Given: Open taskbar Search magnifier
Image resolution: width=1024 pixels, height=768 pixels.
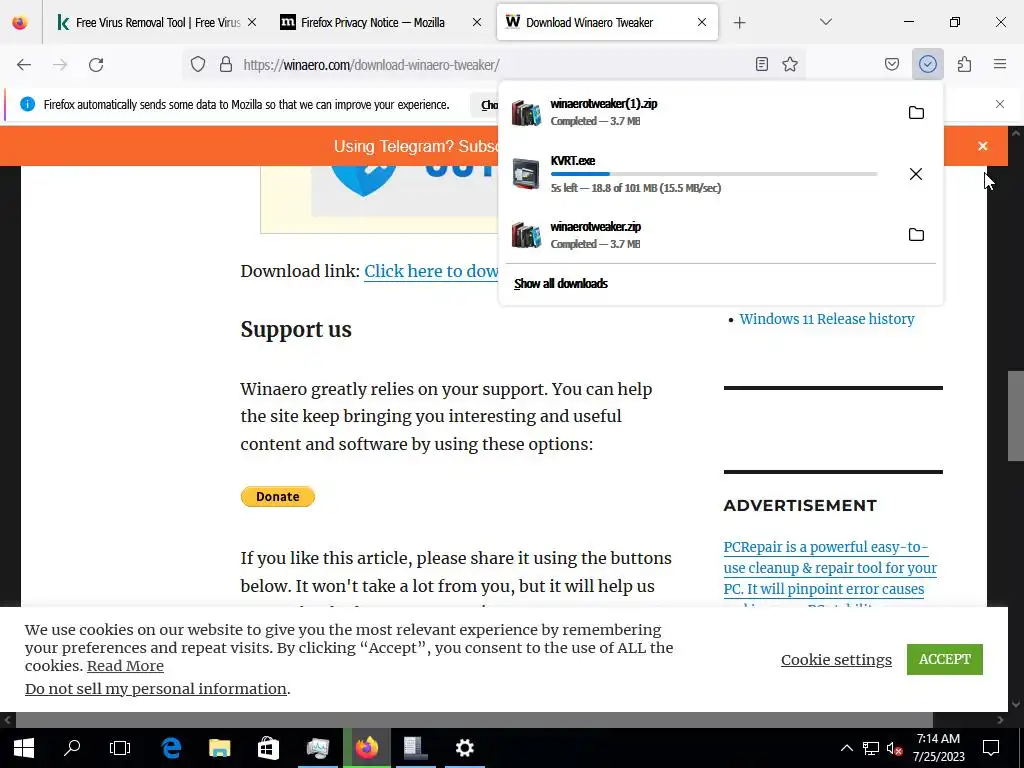Looking at the screenshot, I should click(x=72, y=748).
